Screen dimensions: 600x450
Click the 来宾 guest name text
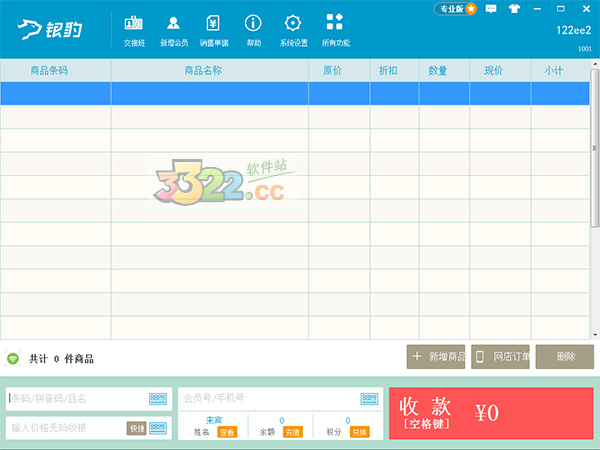coord(214,420)
